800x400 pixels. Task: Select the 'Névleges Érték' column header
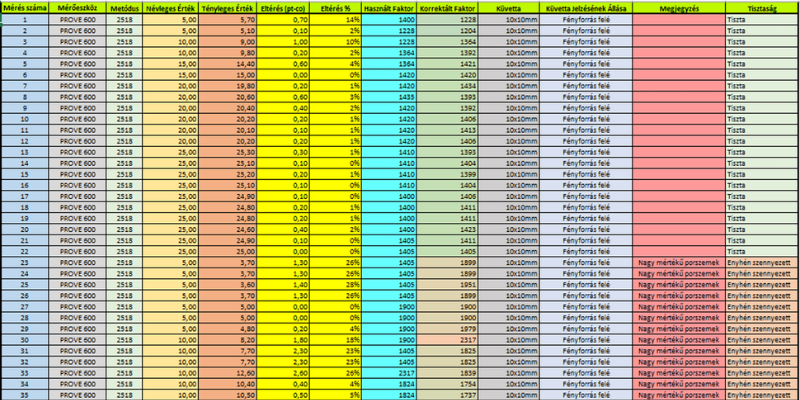(172, 7)
